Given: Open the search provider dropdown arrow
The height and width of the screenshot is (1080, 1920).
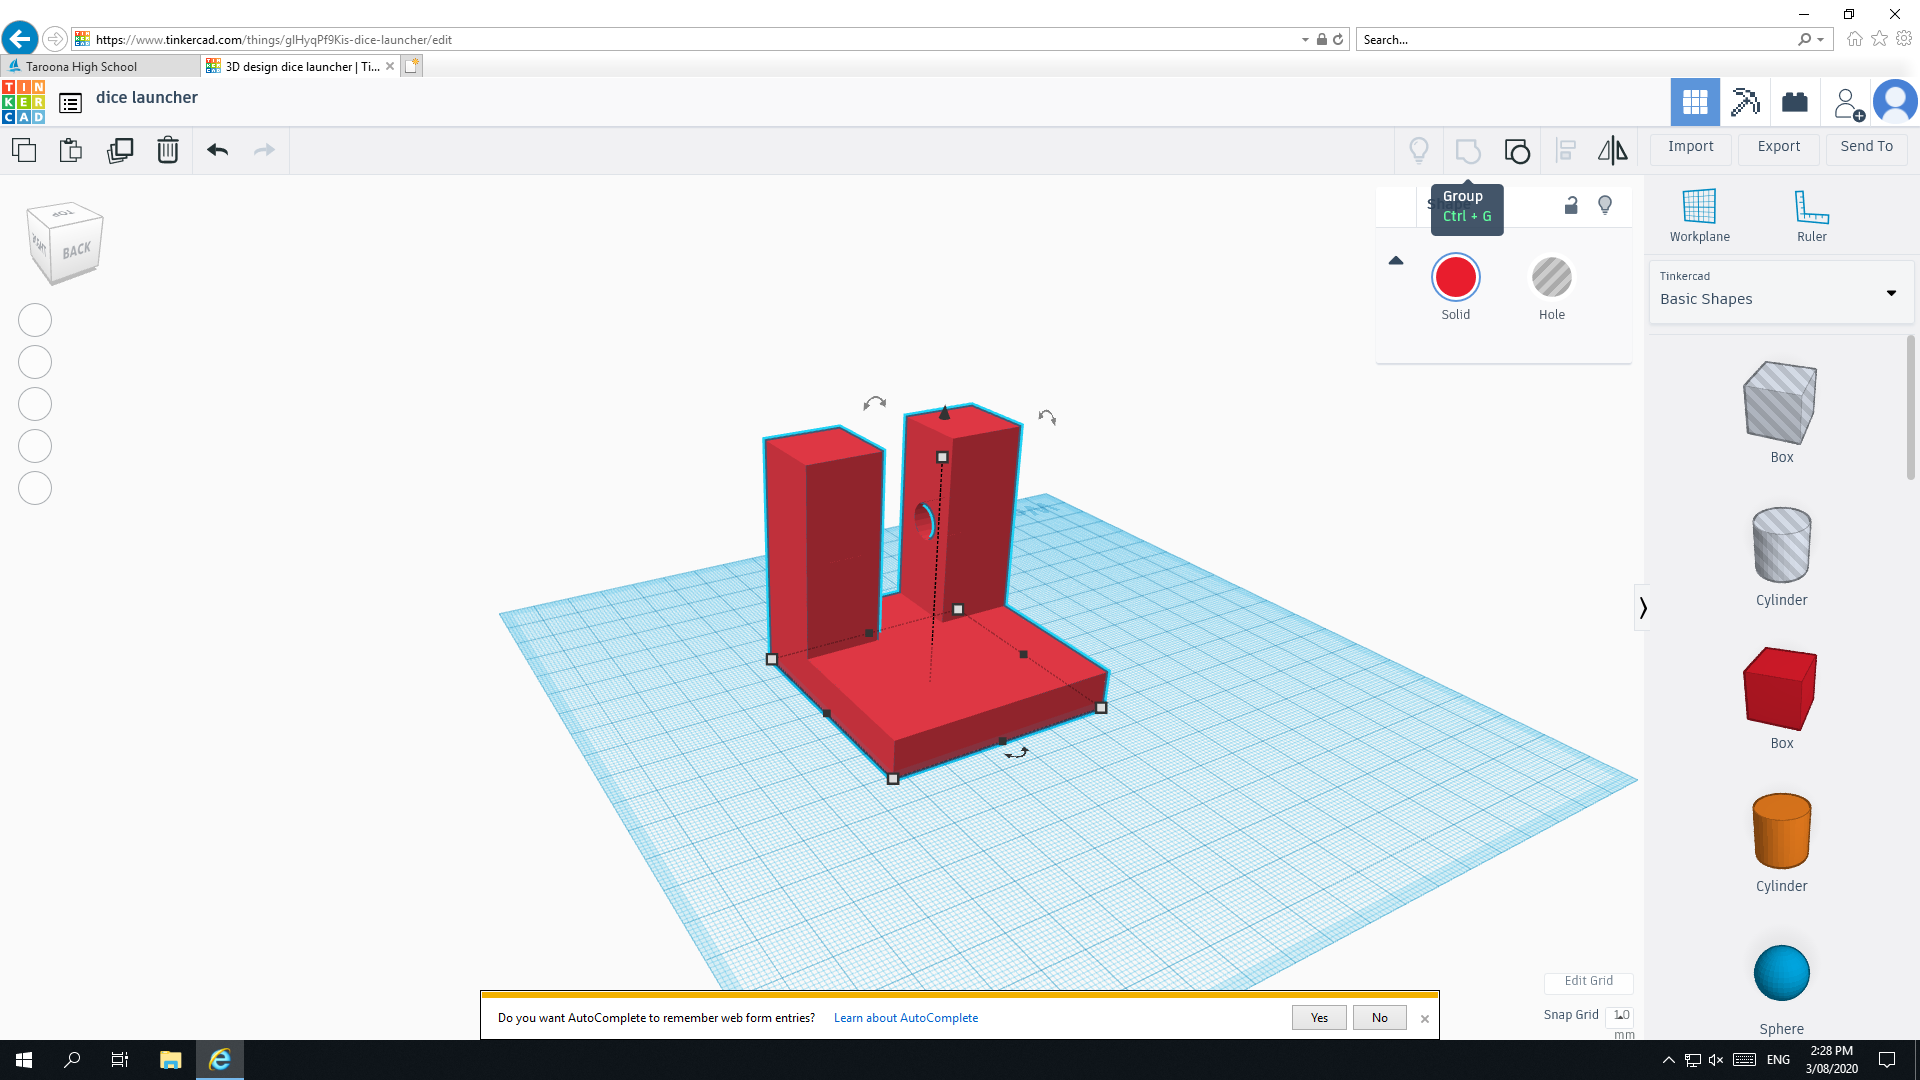Looking at the screenshot, I should pos(1820,40).
